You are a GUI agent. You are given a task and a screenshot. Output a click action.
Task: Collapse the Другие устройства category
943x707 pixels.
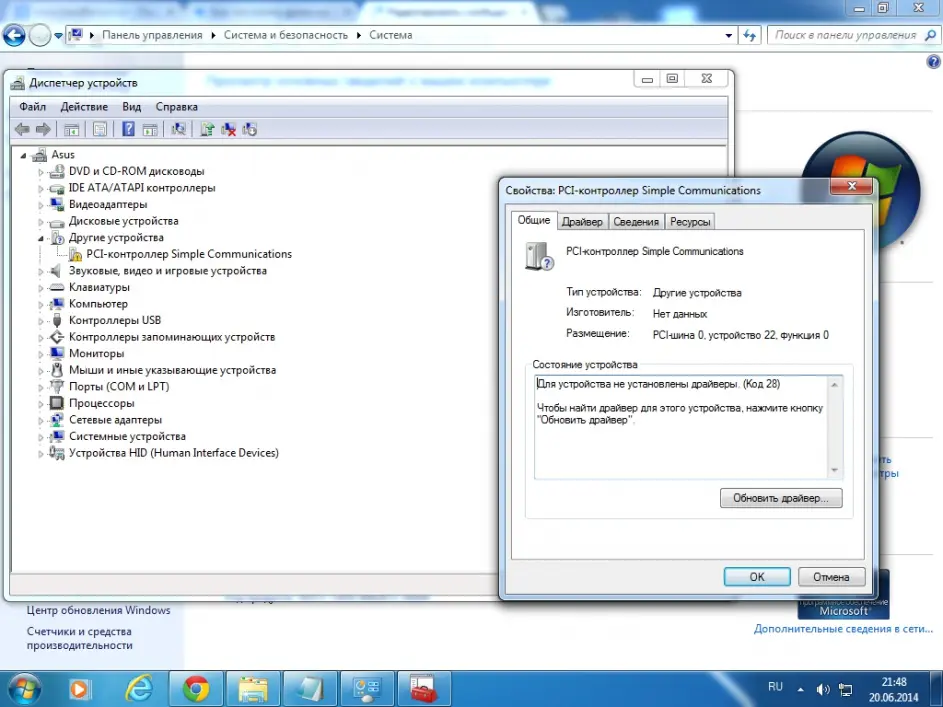point(41,238)
